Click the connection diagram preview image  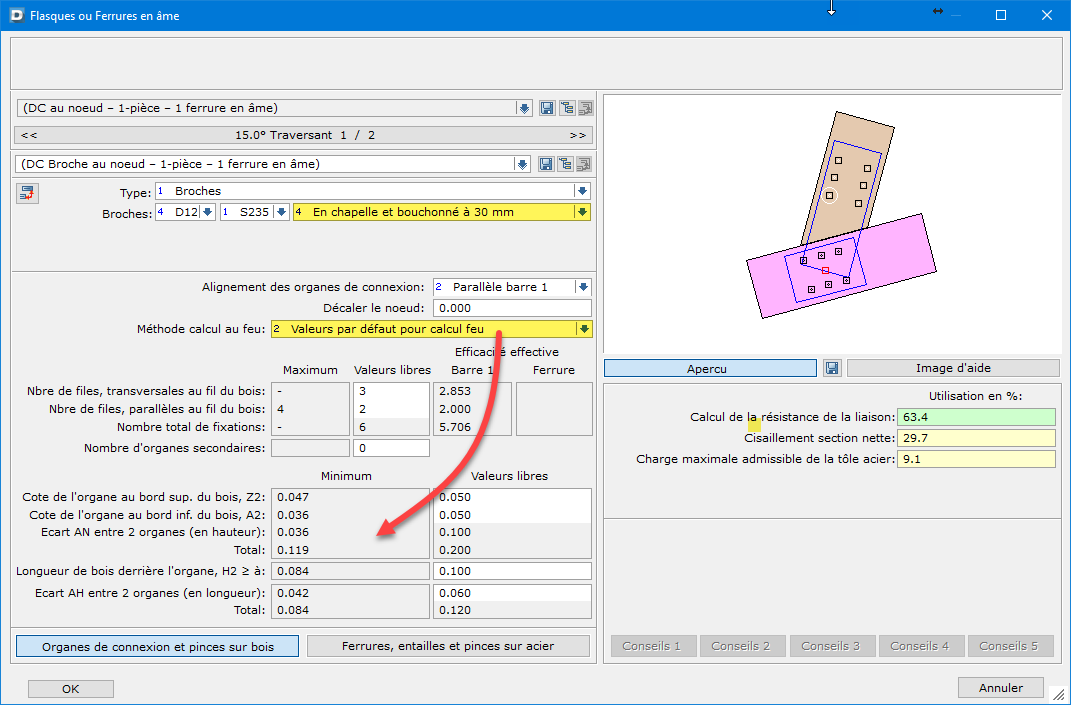point(832,224)
